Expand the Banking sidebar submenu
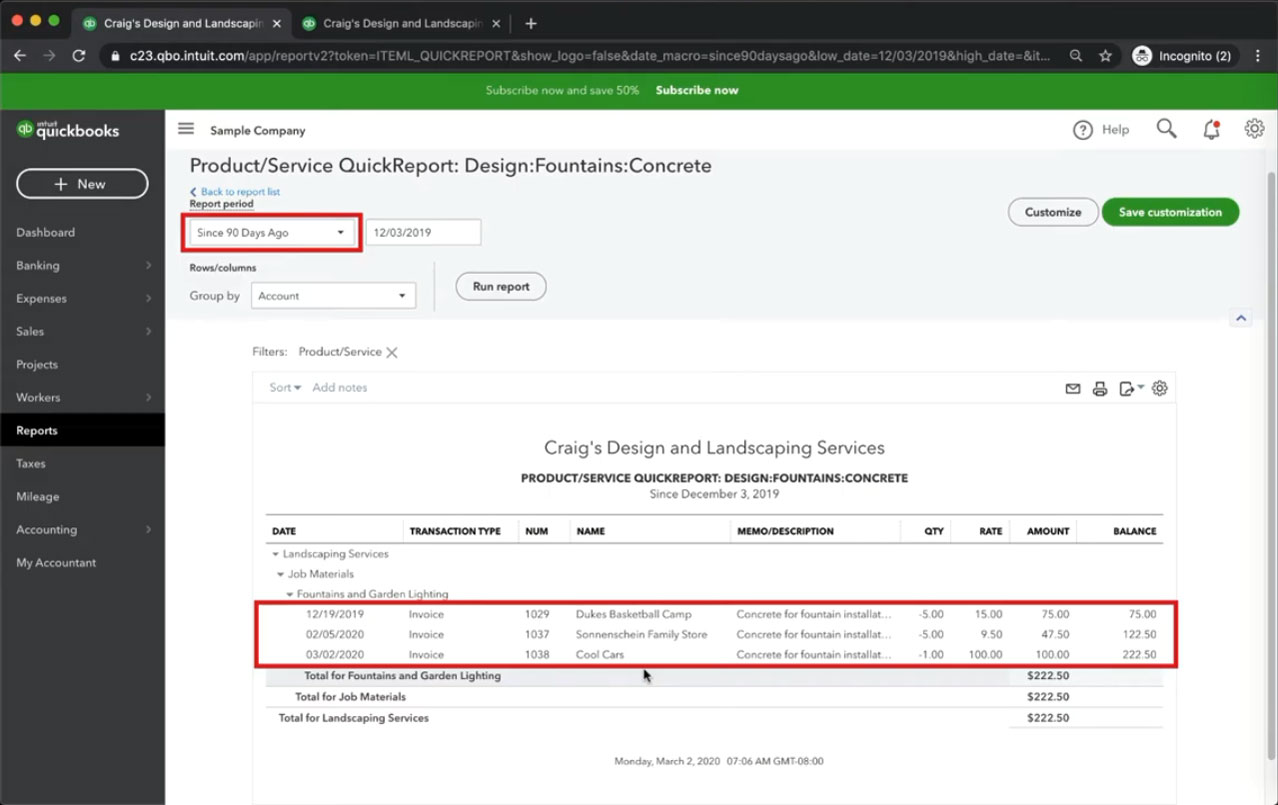The width and height of the screenshot is (1278, 805). coord(148,265)
